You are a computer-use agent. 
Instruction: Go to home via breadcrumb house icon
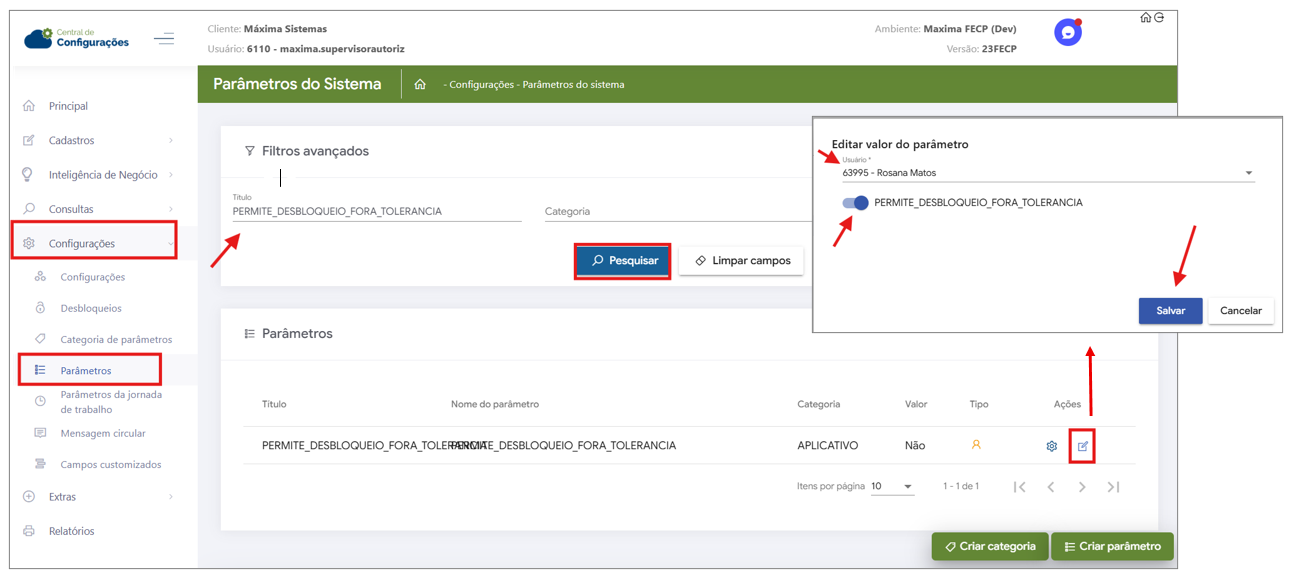[x=420, y=84]
